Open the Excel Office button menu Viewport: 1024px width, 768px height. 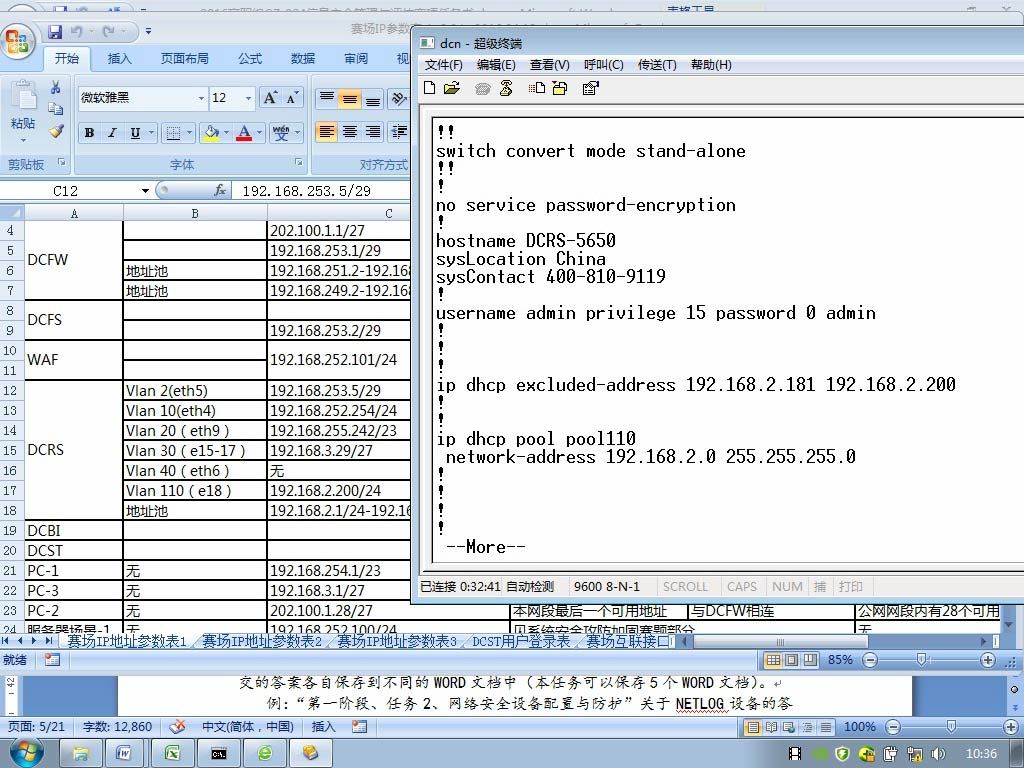[x=18, y=42]
